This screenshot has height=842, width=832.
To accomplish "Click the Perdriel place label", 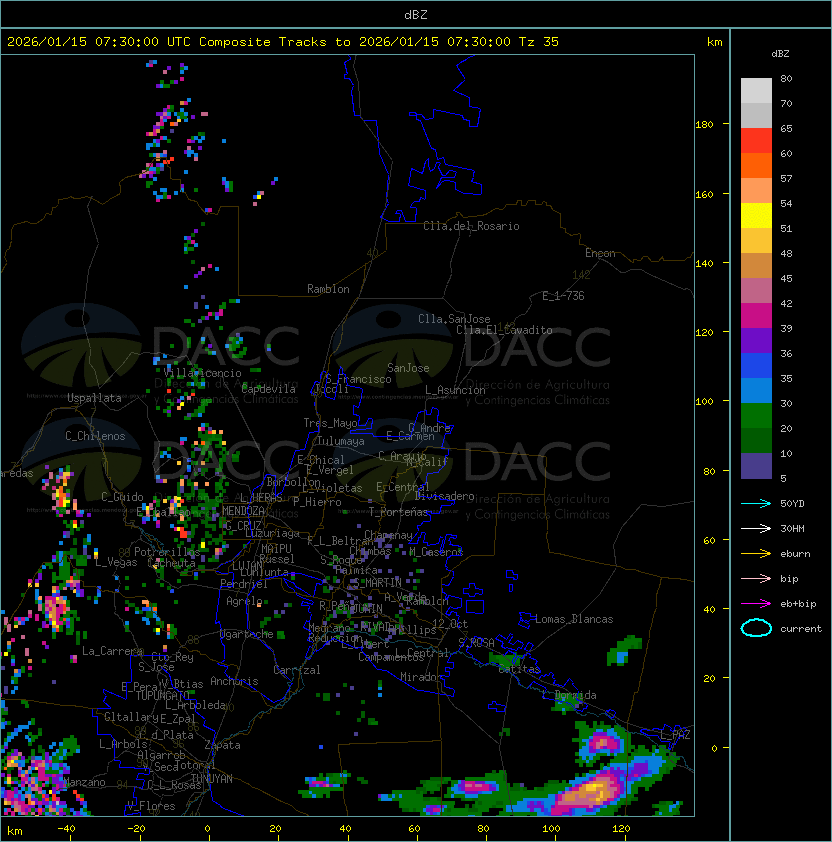I will coord(244,584).
